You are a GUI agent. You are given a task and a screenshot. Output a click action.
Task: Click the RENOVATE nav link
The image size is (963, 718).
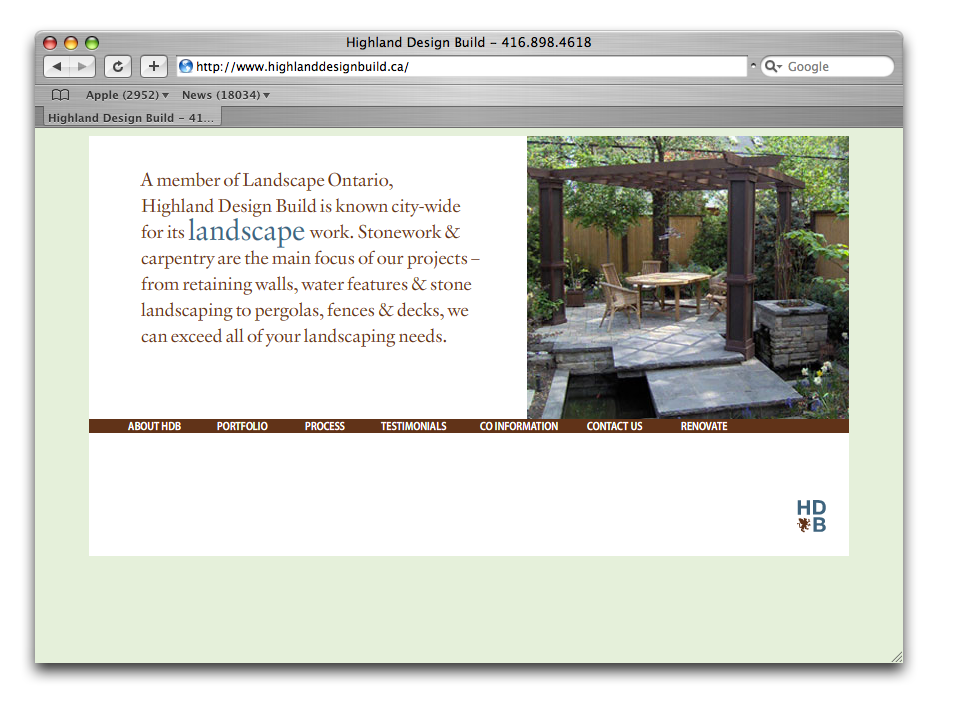coord(704,426)
